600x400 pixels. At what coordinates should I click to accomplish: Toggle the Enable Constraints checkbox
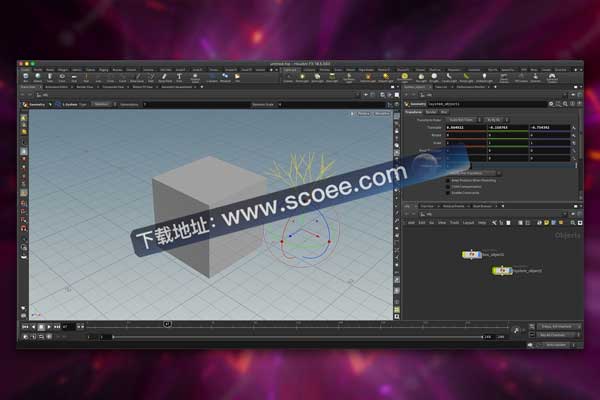448,193
